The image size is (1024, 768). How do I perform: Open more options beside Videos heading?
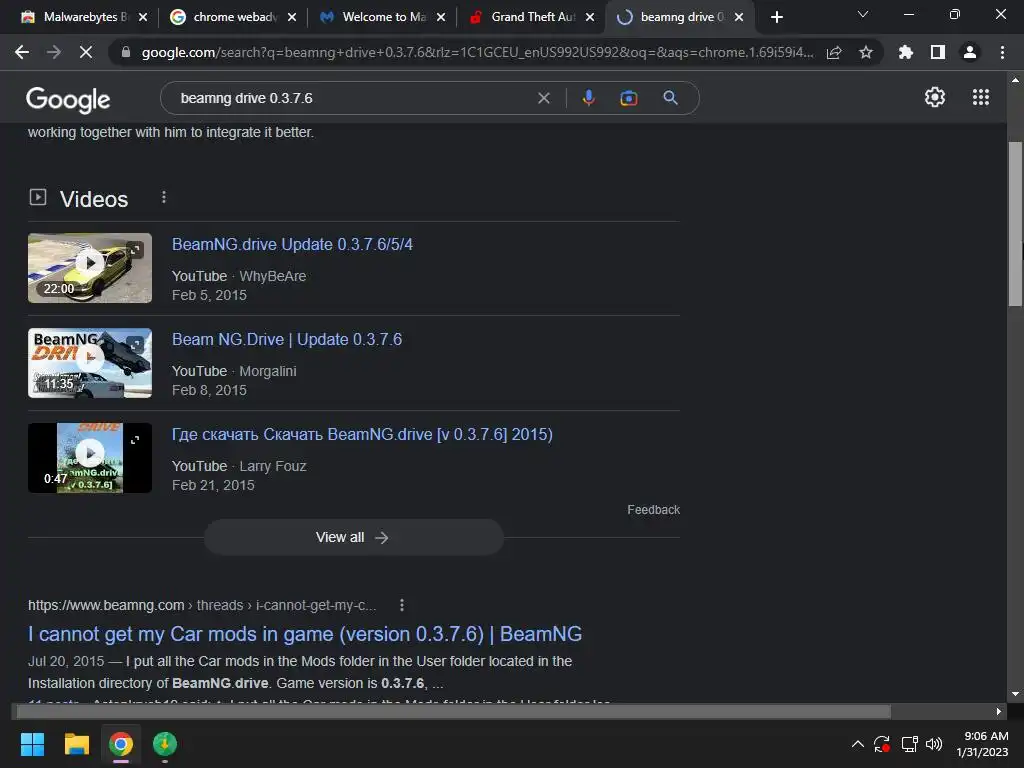tap(164, 197)
